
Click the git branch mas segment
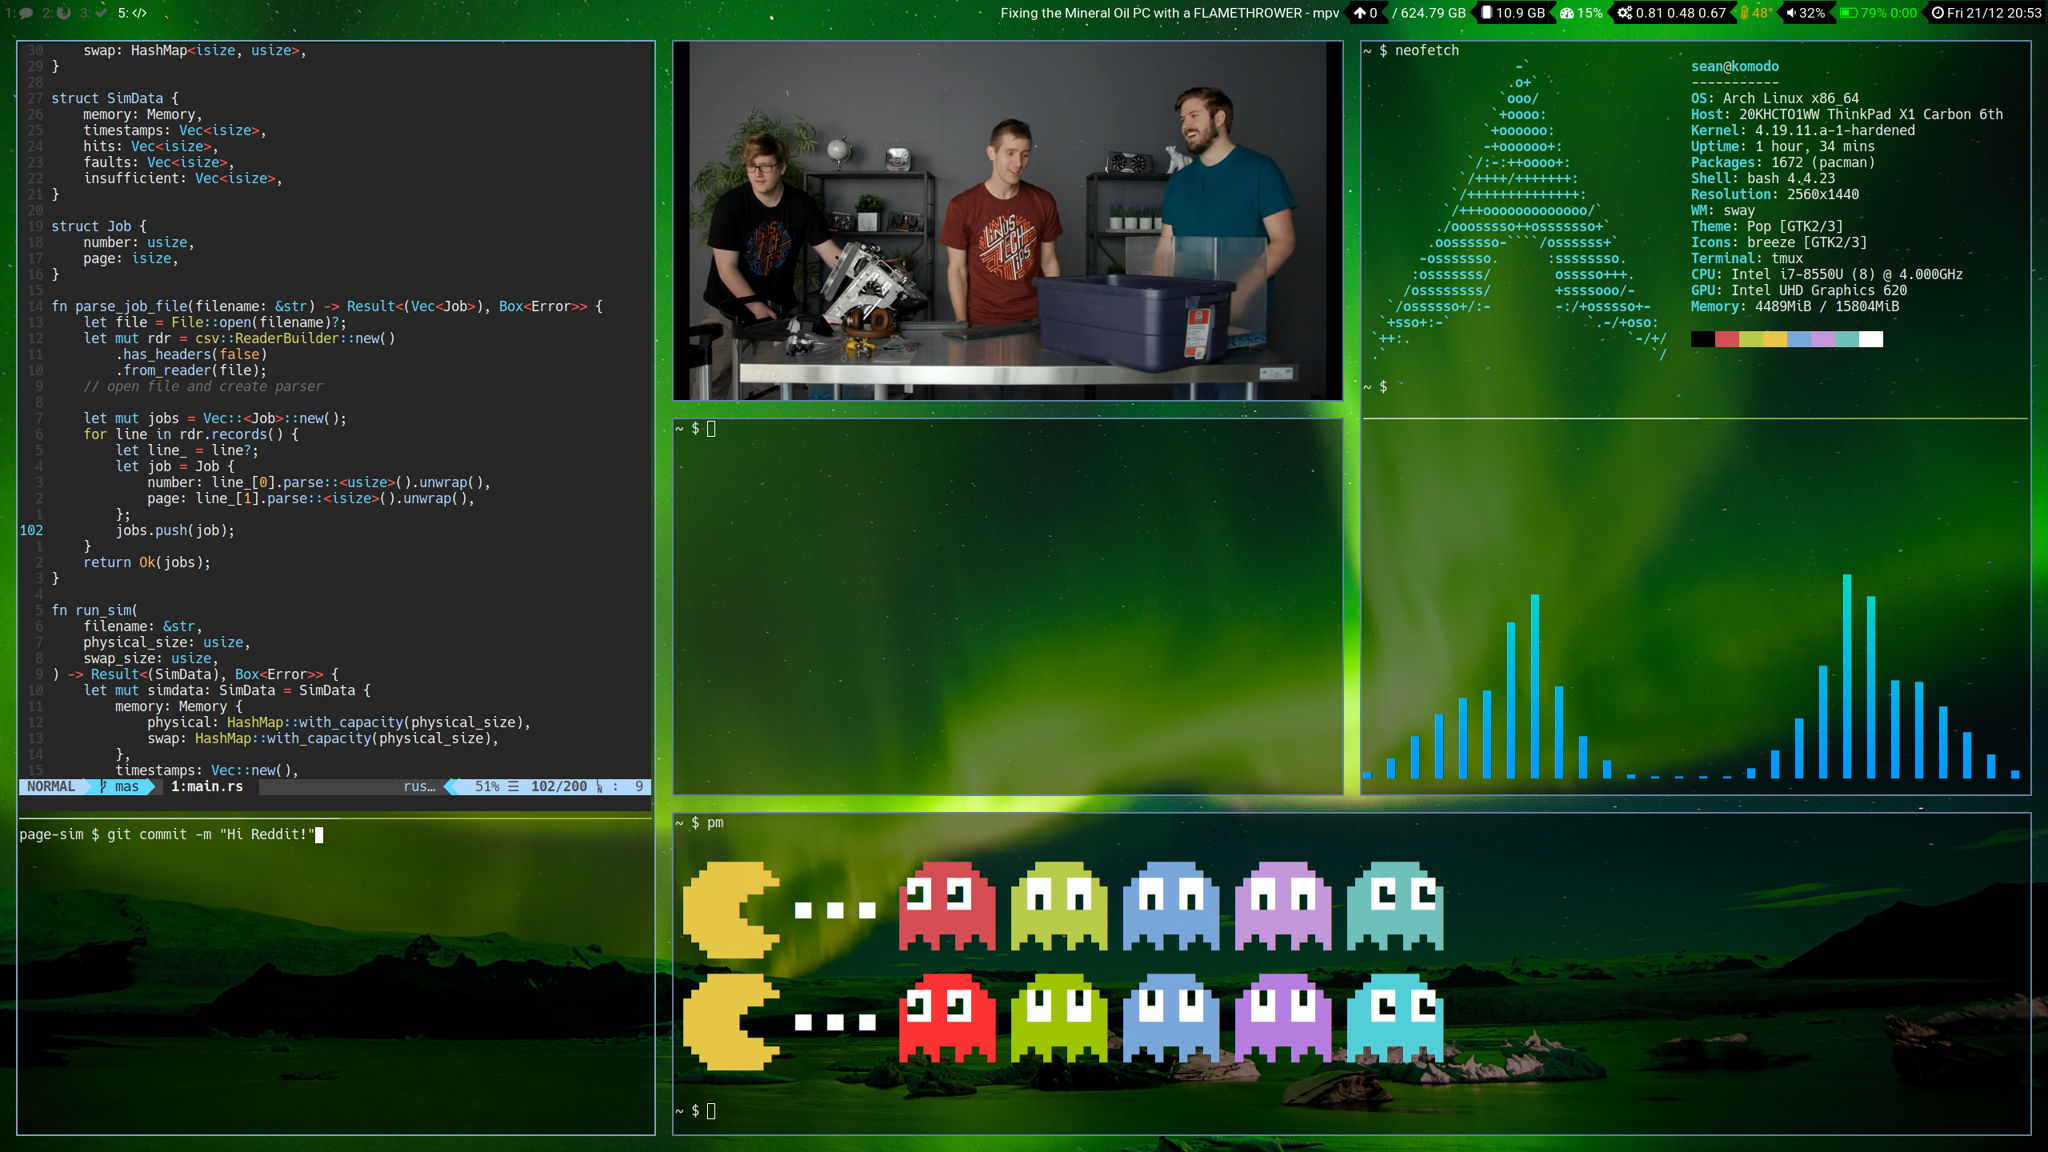(122, 787)
